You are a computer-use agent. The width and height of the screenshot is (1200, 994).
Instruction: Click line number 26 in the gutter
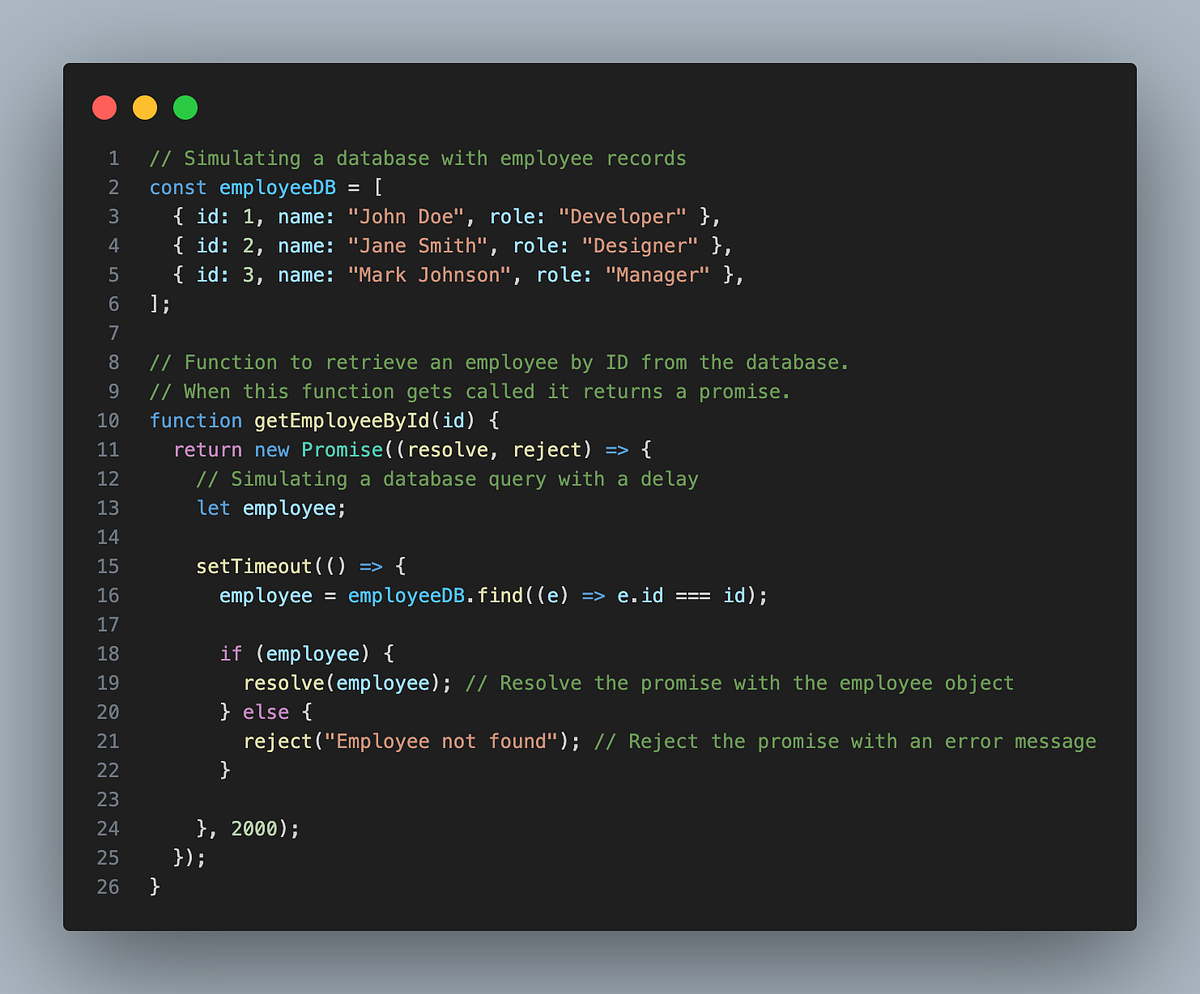tap(108, 886)
